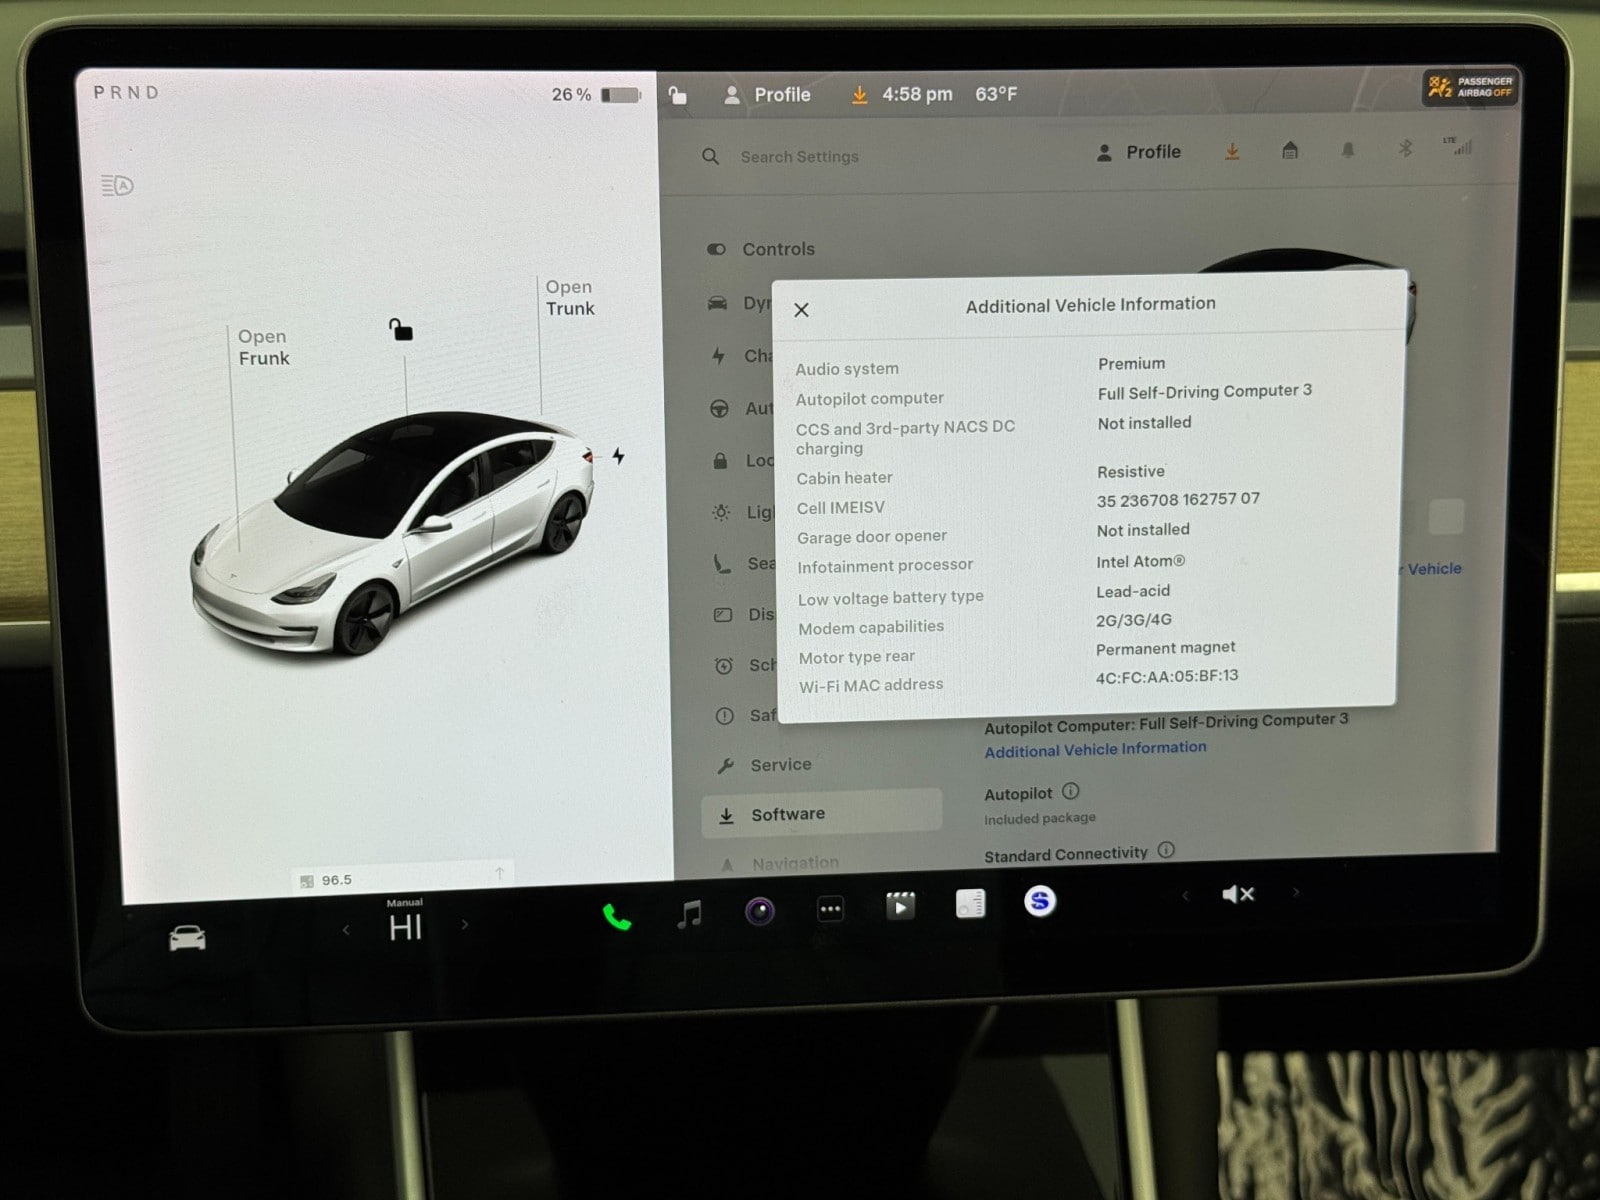
Task: Toggle the auto headlight indicator
Action: [117, 185]
